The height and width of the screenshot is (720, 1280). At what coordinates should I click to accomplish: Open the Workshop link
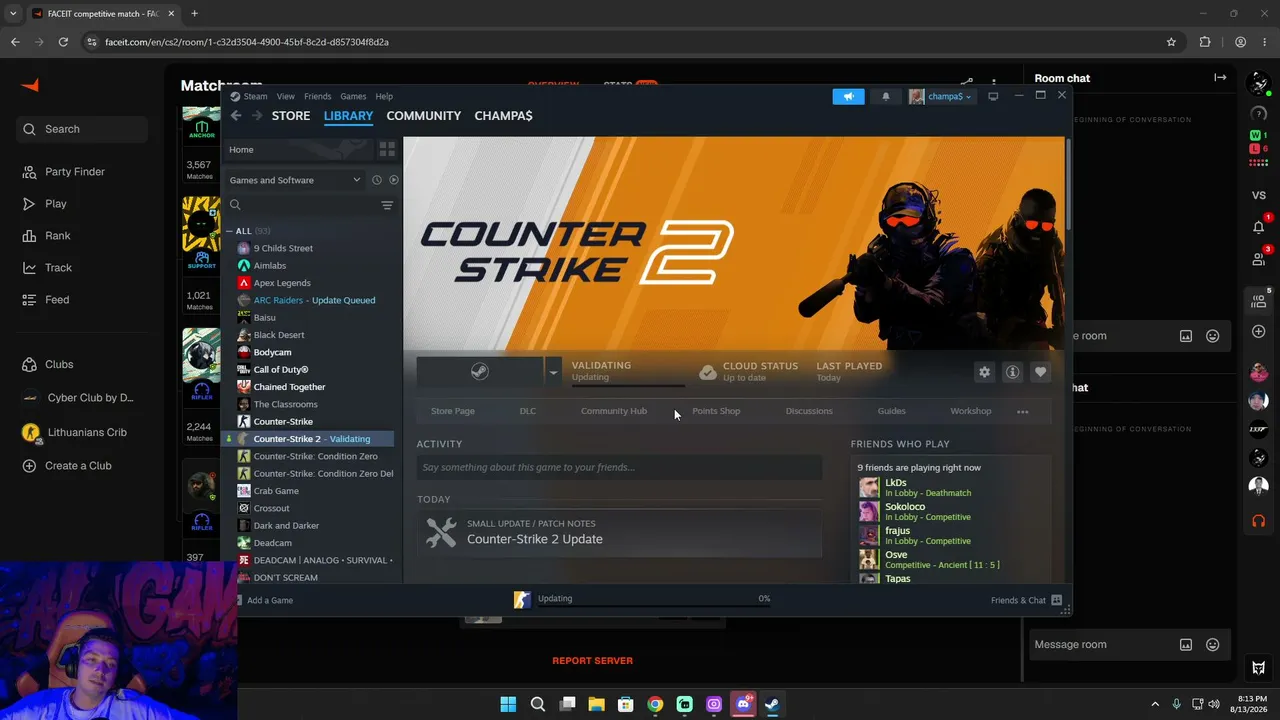point(971,411)
